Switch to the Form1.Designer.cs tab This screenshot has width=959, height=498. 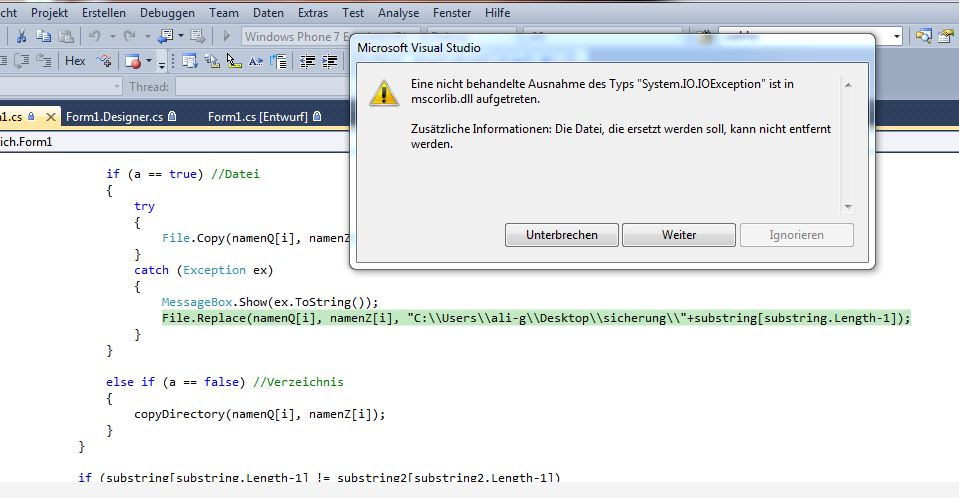(x=121, y=117)
